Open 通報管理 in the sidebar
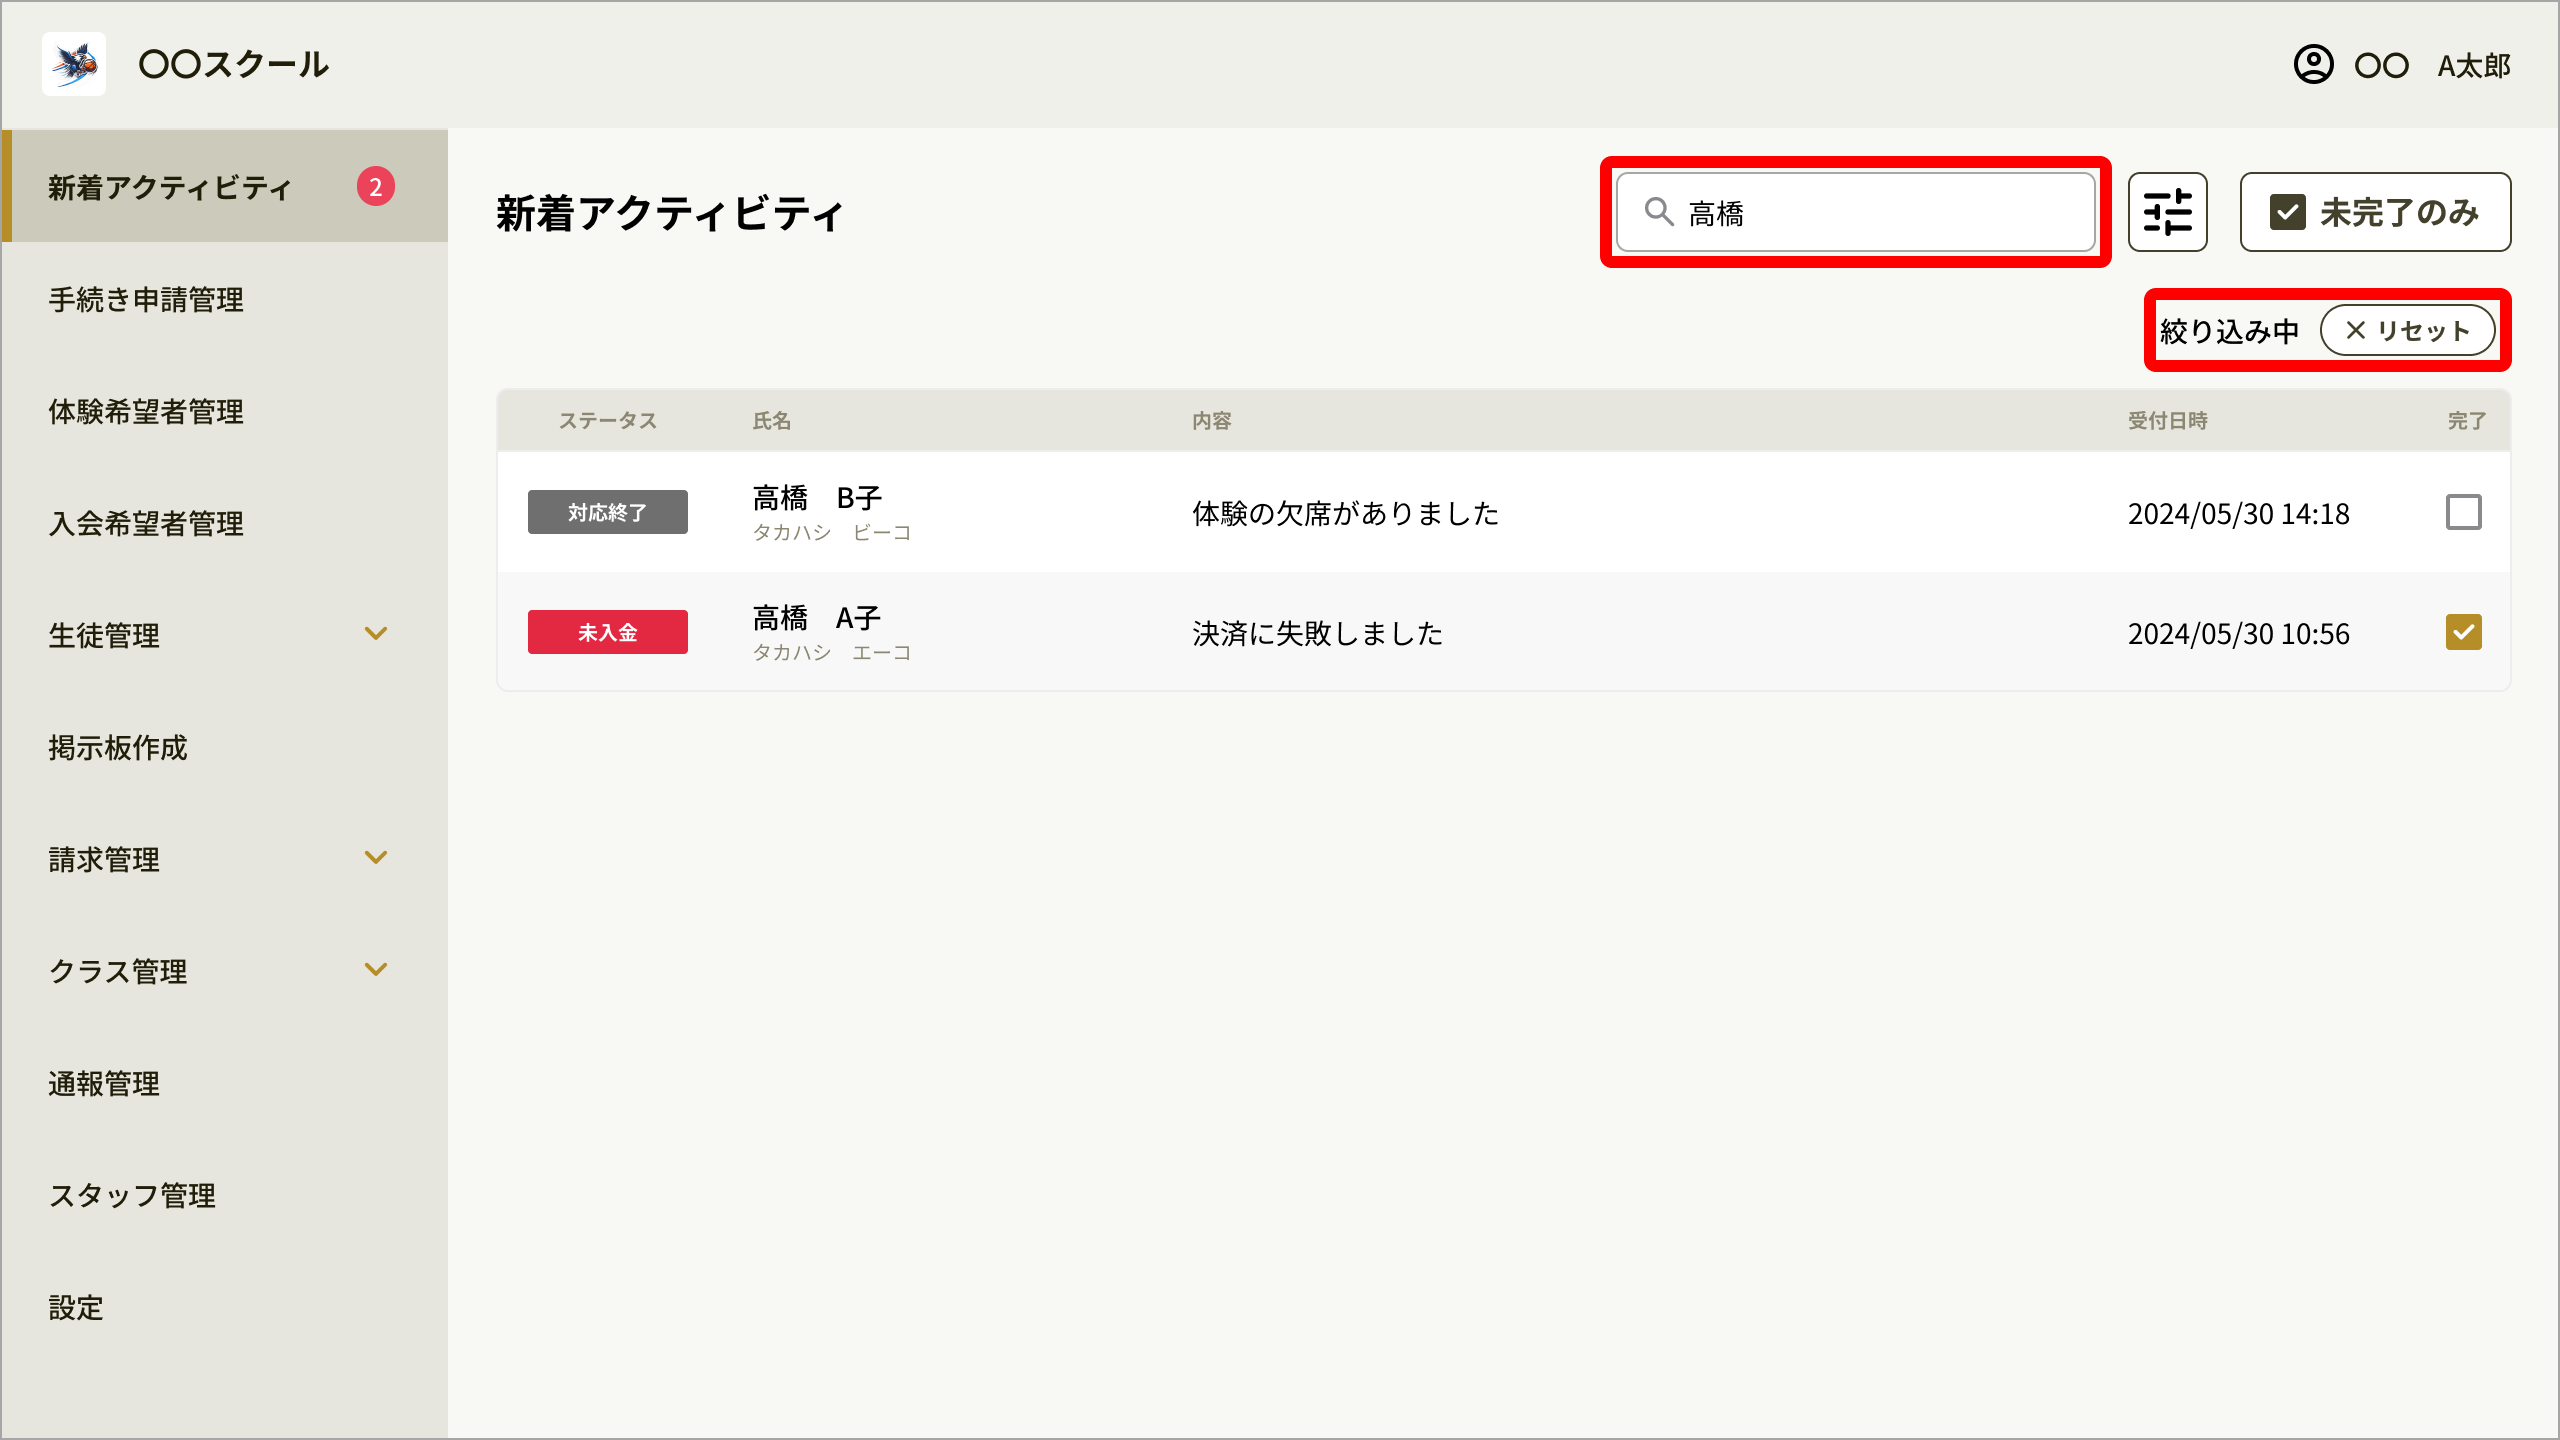2560x1440 pixels. coord(225,1083)
